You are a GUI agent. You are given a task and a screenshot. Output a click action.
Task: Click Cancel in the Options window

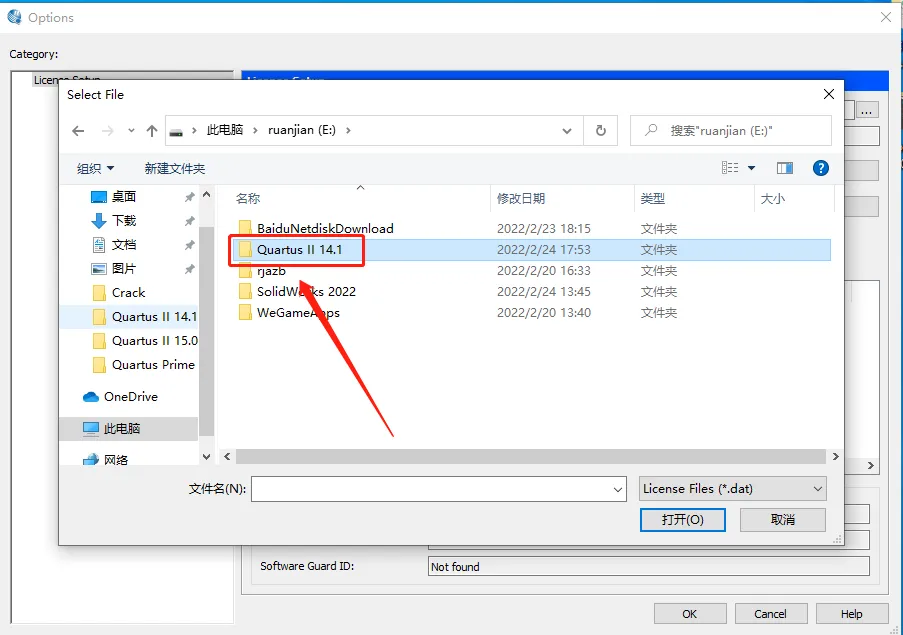pos(771,614)
